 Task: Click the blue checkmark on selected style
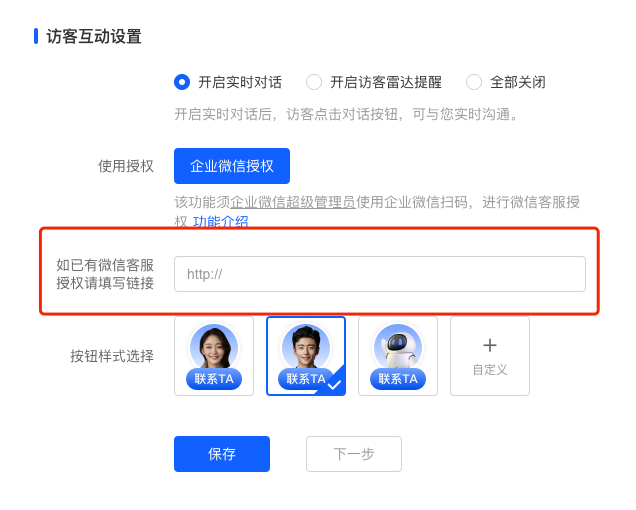coord(334,384)
